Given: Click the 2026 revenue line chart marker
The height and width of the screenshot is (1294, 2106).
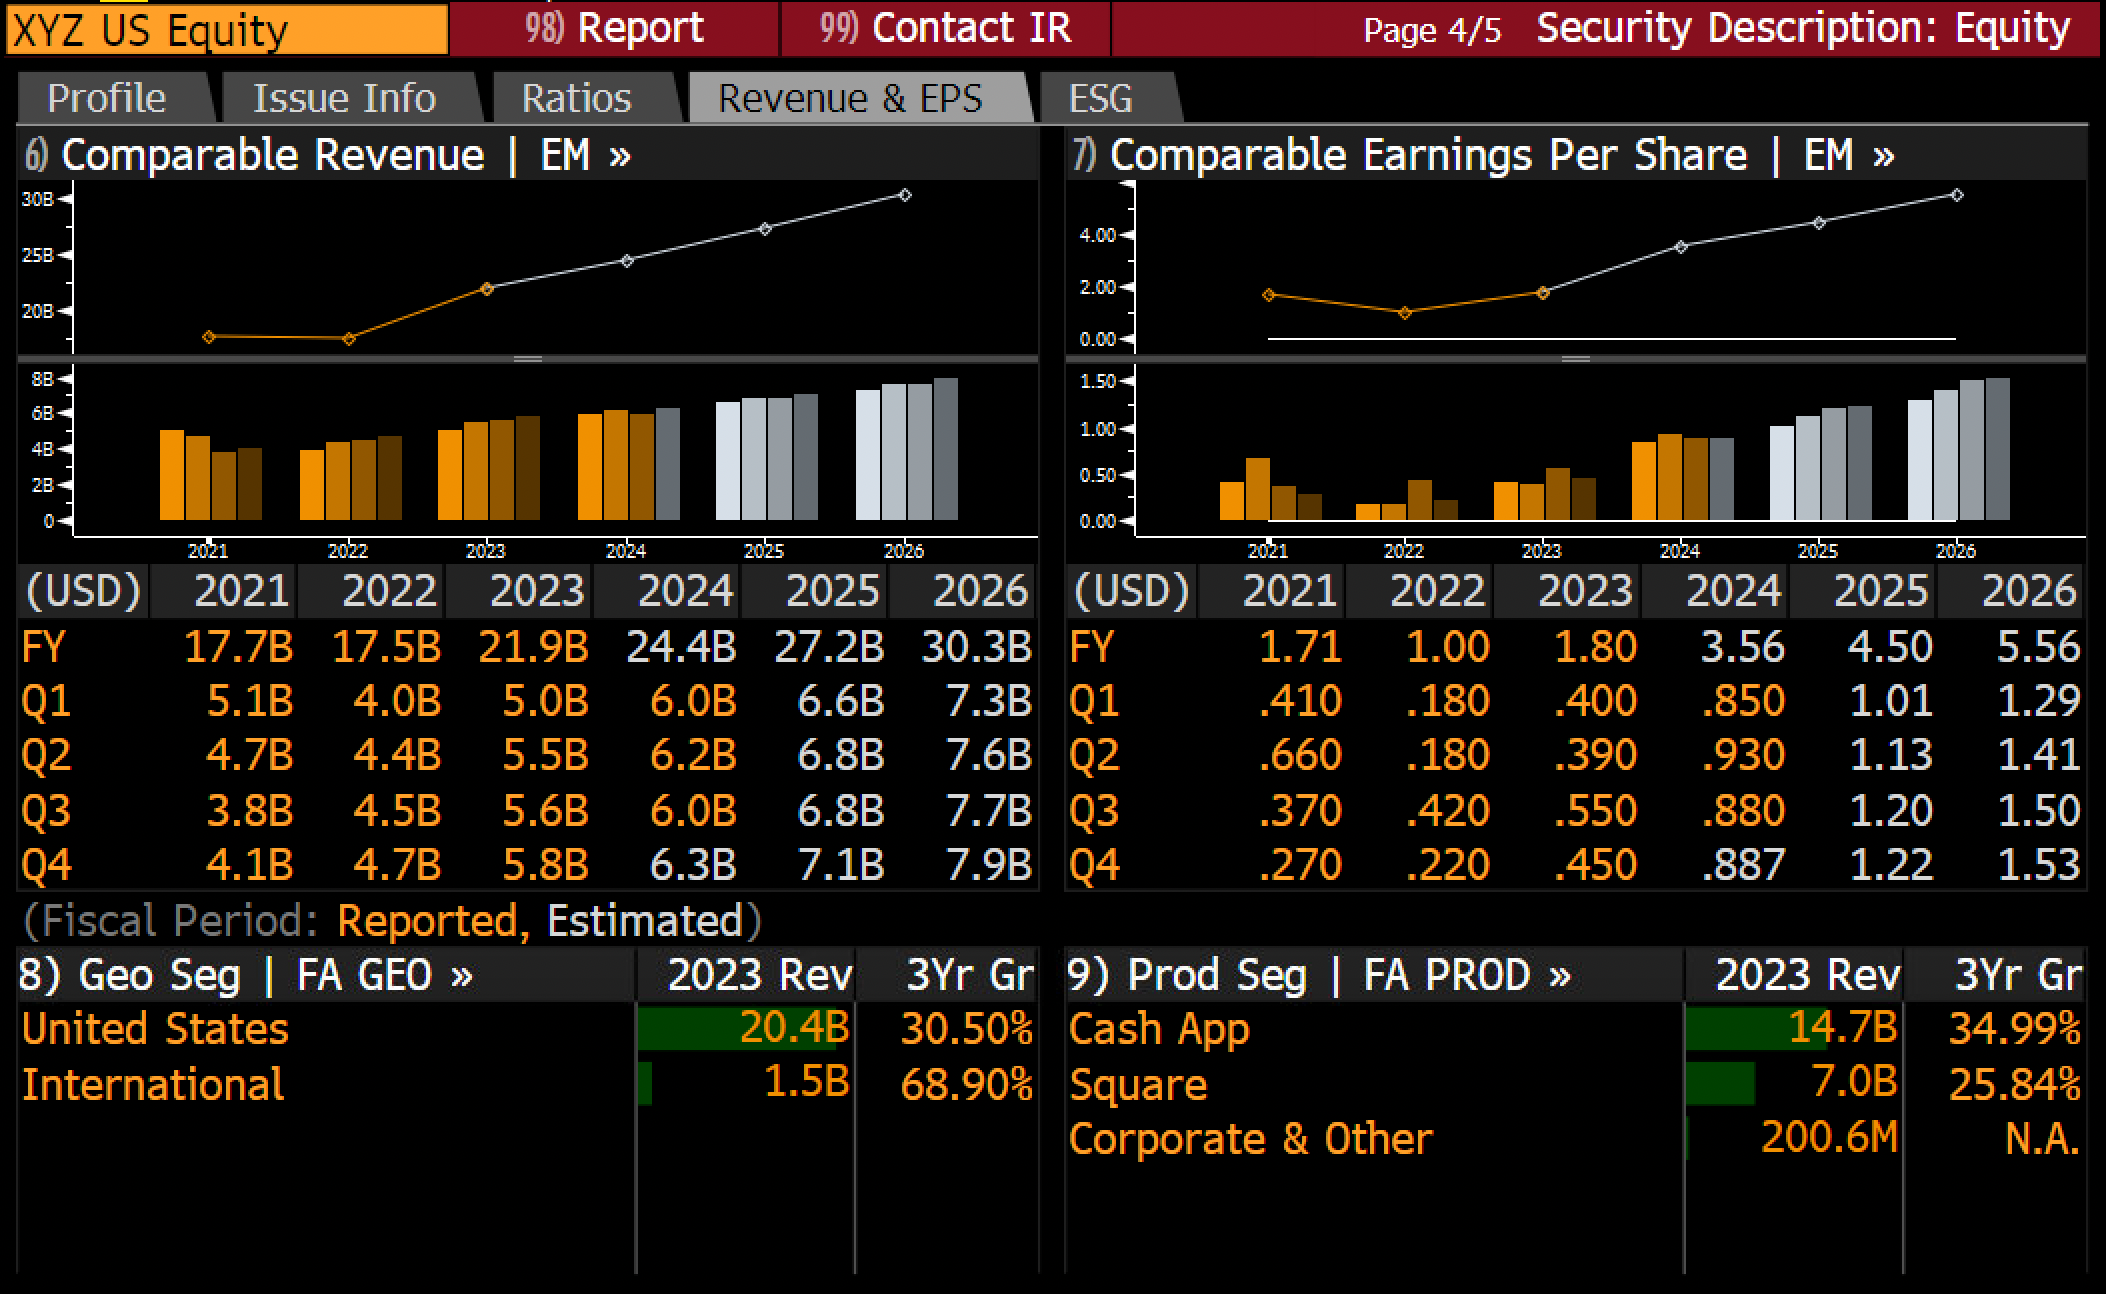Looking at the screenshot, I should (905, 195).
